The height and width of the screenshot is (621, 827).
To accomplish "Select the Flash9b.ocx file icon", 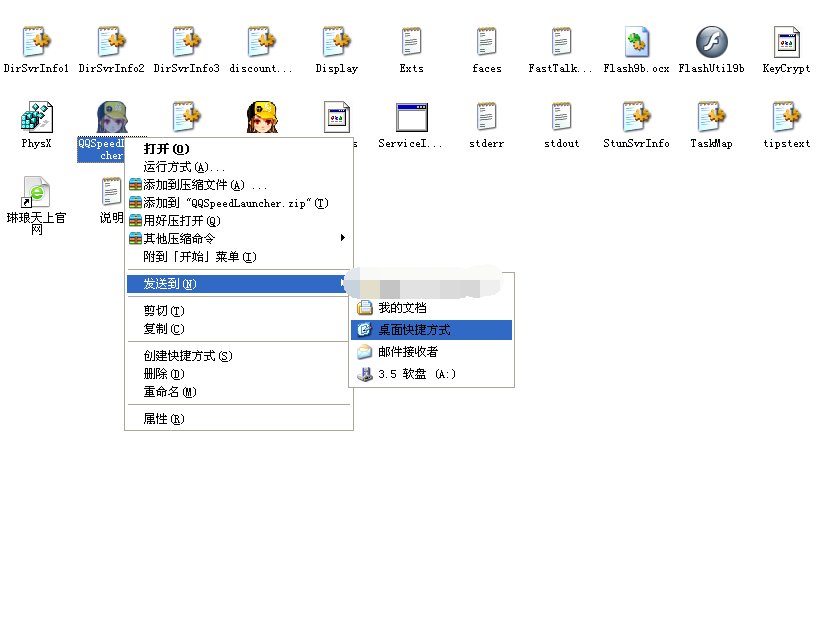I will [x=636, y=43].
